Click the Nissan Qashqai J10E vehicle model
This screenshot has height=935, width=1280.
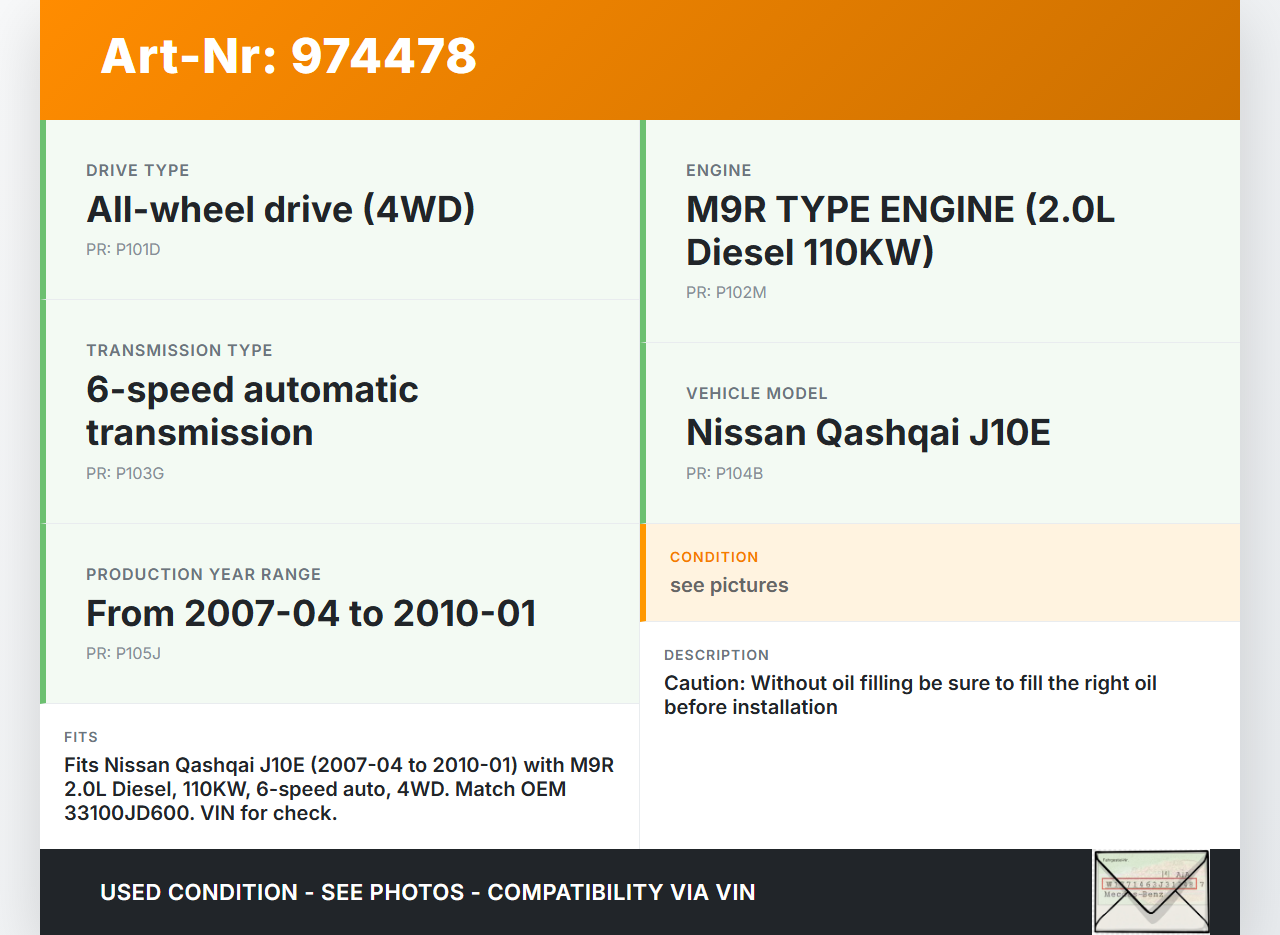click(x=868, y=432)
